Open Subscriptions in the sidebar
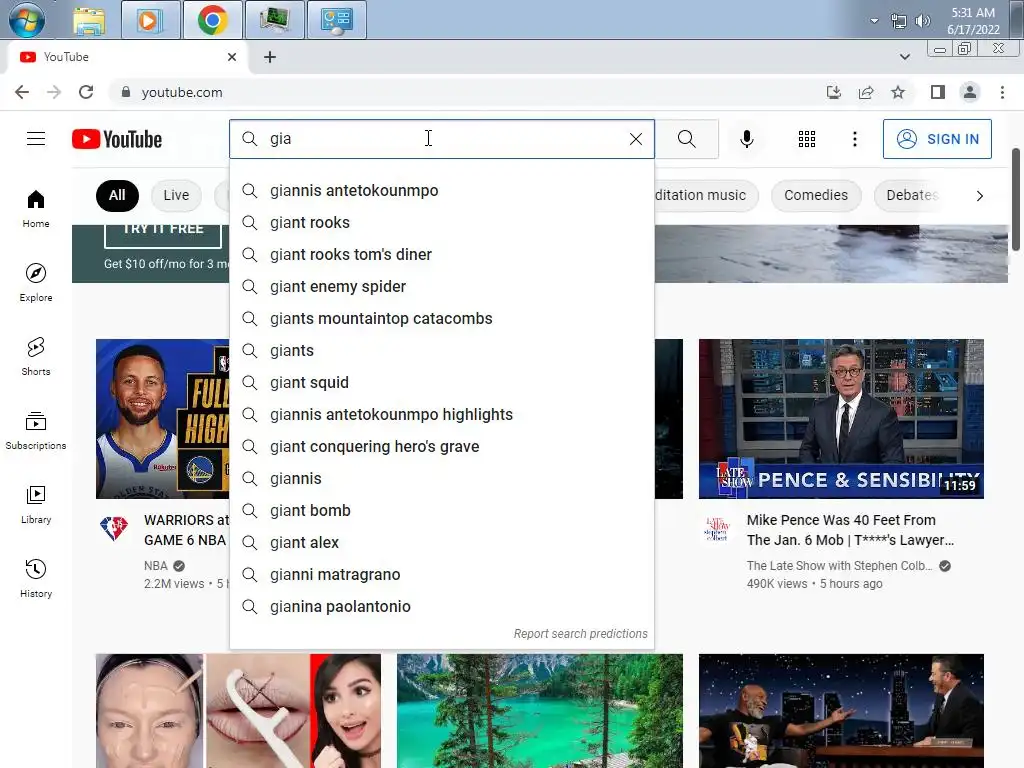The image size is (1024, 768). pos(36,431)
